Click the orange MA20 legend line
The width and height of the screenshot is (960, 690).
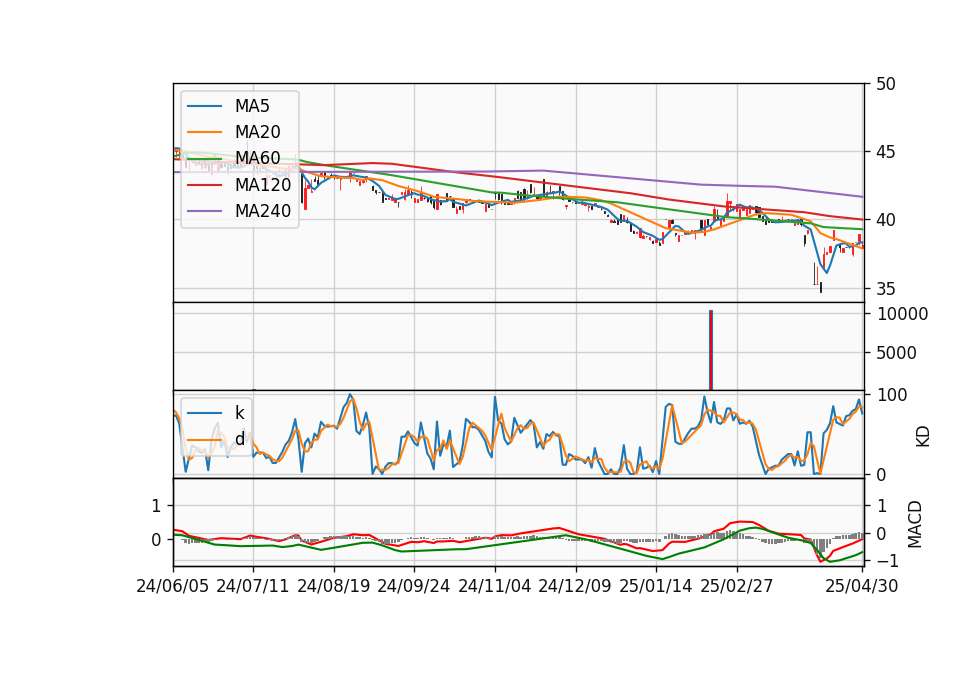pyautogui.click(x=204, y=132)
